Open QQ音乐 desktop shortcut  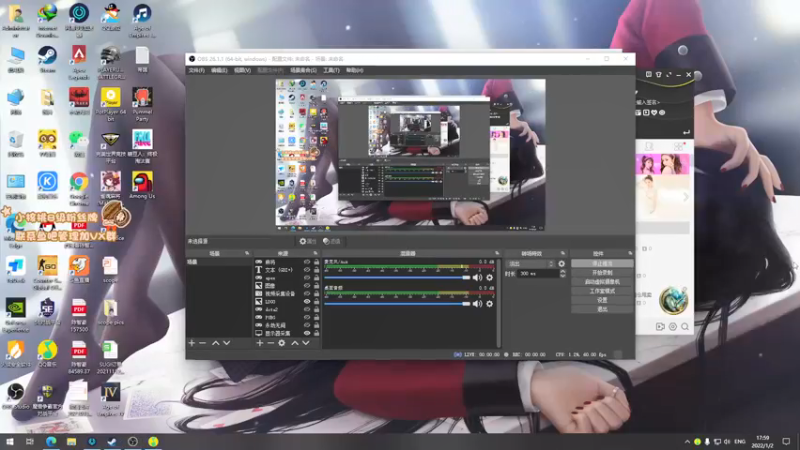click(x=47, y=354)
